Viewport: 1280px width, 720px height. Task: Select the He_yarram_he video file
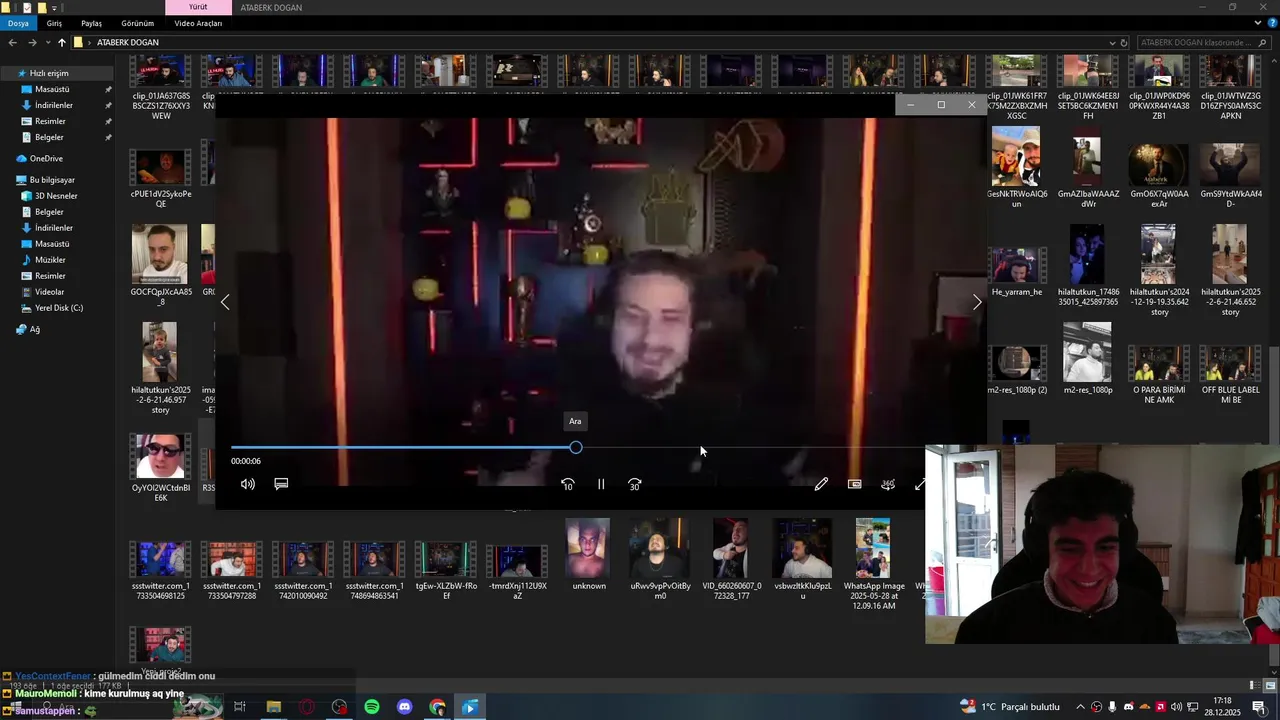1016,272
